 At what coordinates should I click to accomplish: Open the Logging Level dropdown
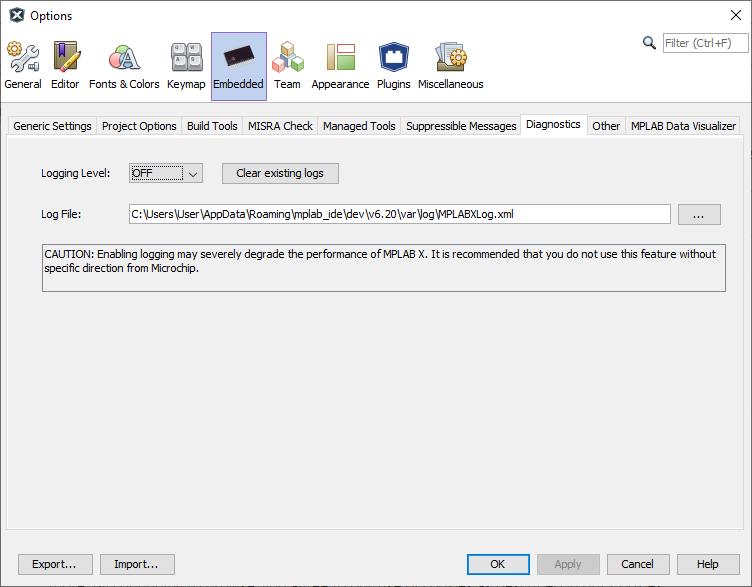coord(165,173)
